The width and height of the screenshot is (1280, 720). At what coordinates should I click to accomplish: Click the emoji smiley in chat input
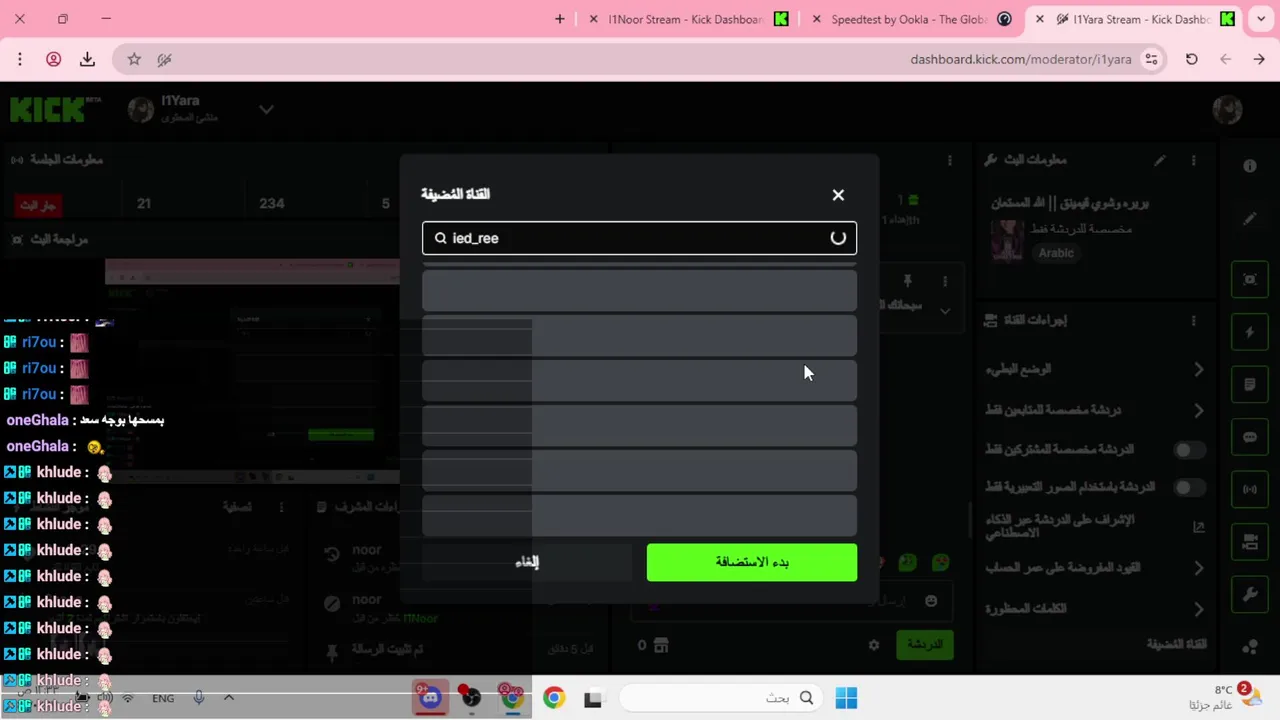coord(931,601)
